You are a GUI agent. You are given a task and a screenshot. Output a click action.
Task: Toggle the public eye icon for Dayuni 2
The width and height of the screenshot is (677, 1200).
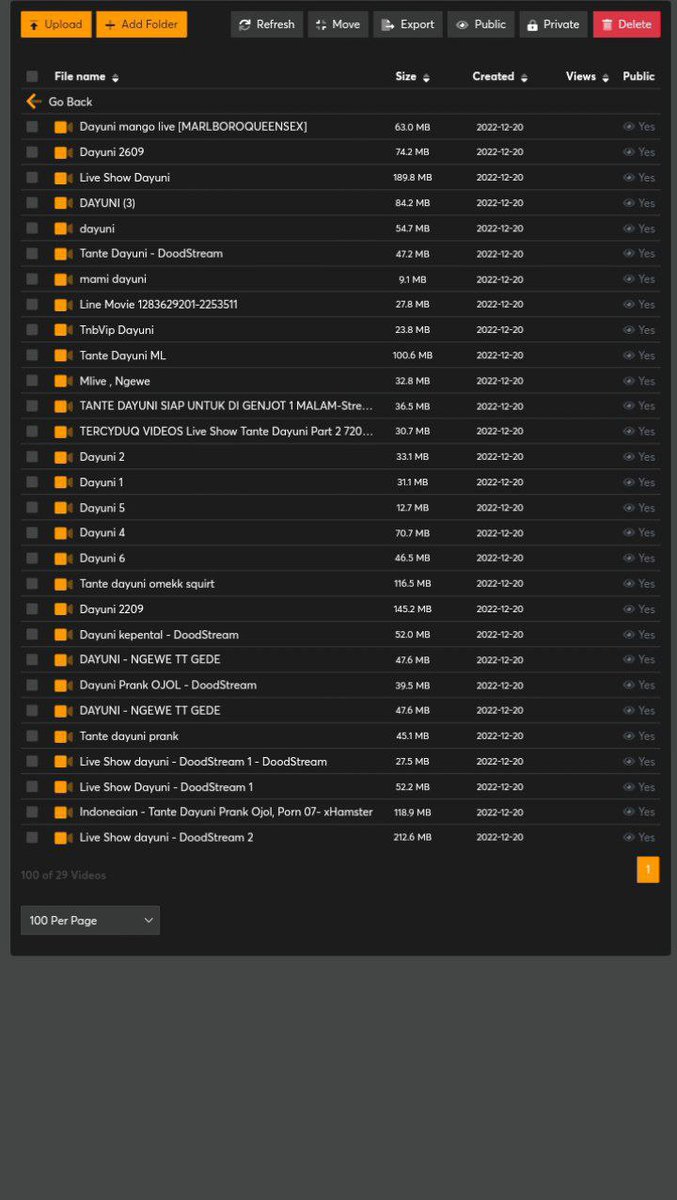(x=629, y=457)
